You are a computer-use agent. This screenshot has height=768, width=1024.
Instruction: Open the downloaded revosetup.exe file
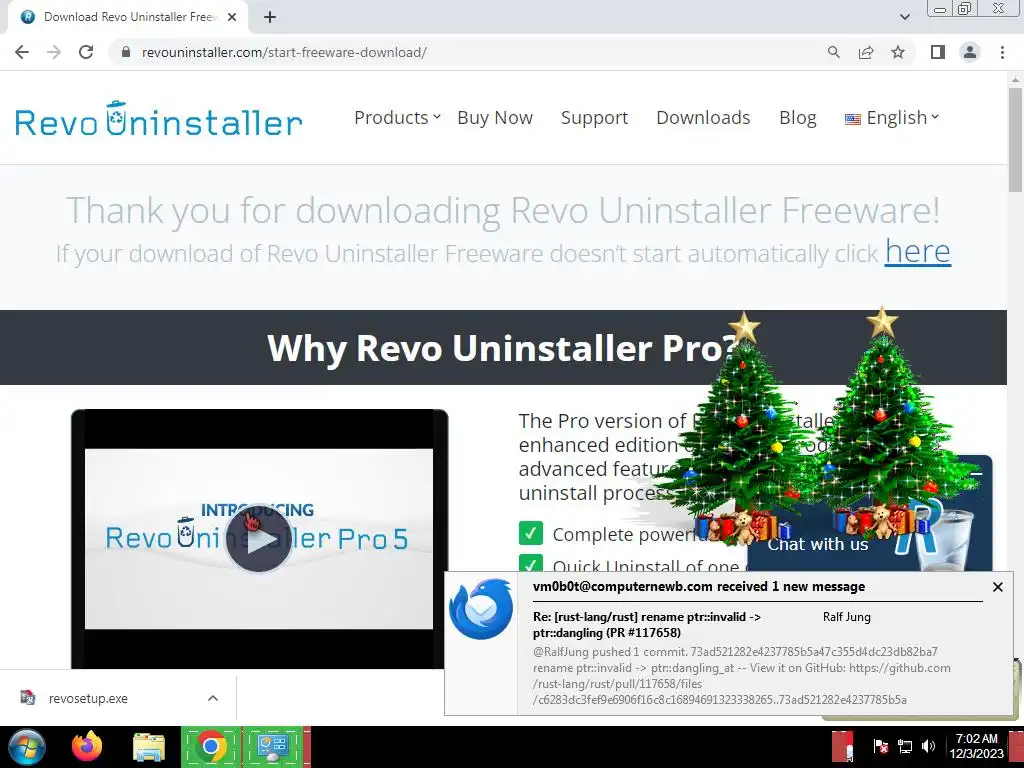(88, 698)
